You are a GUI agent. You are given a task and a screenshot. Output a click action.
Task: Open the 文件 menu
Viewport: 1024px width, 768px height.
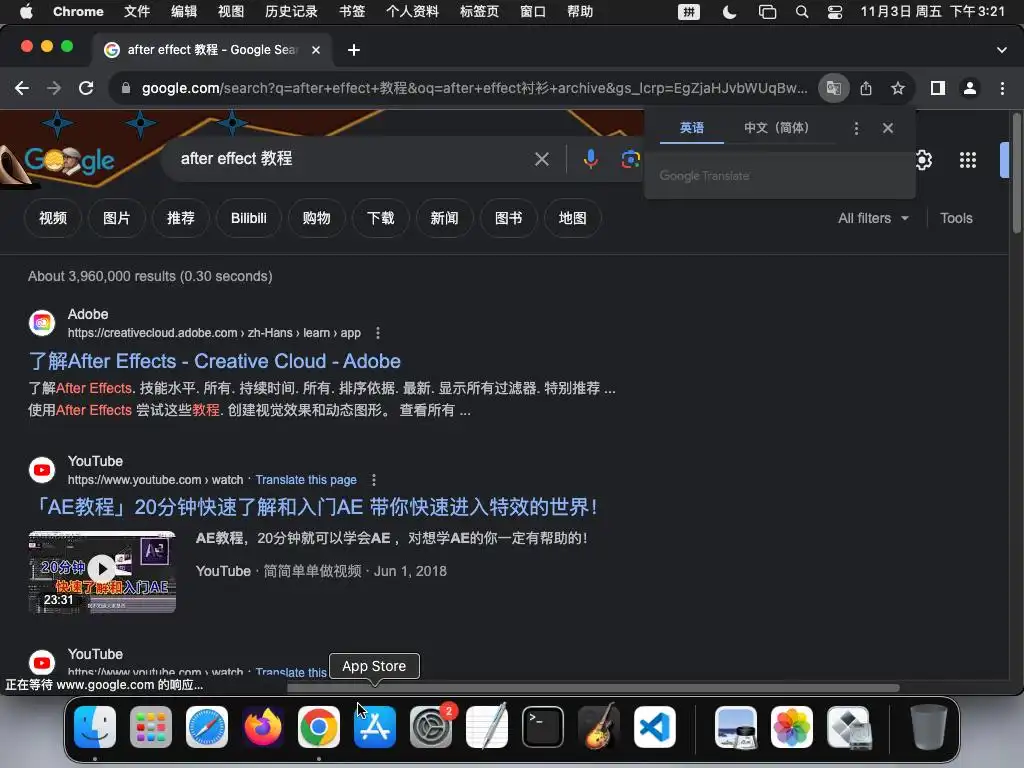[136, 12]
